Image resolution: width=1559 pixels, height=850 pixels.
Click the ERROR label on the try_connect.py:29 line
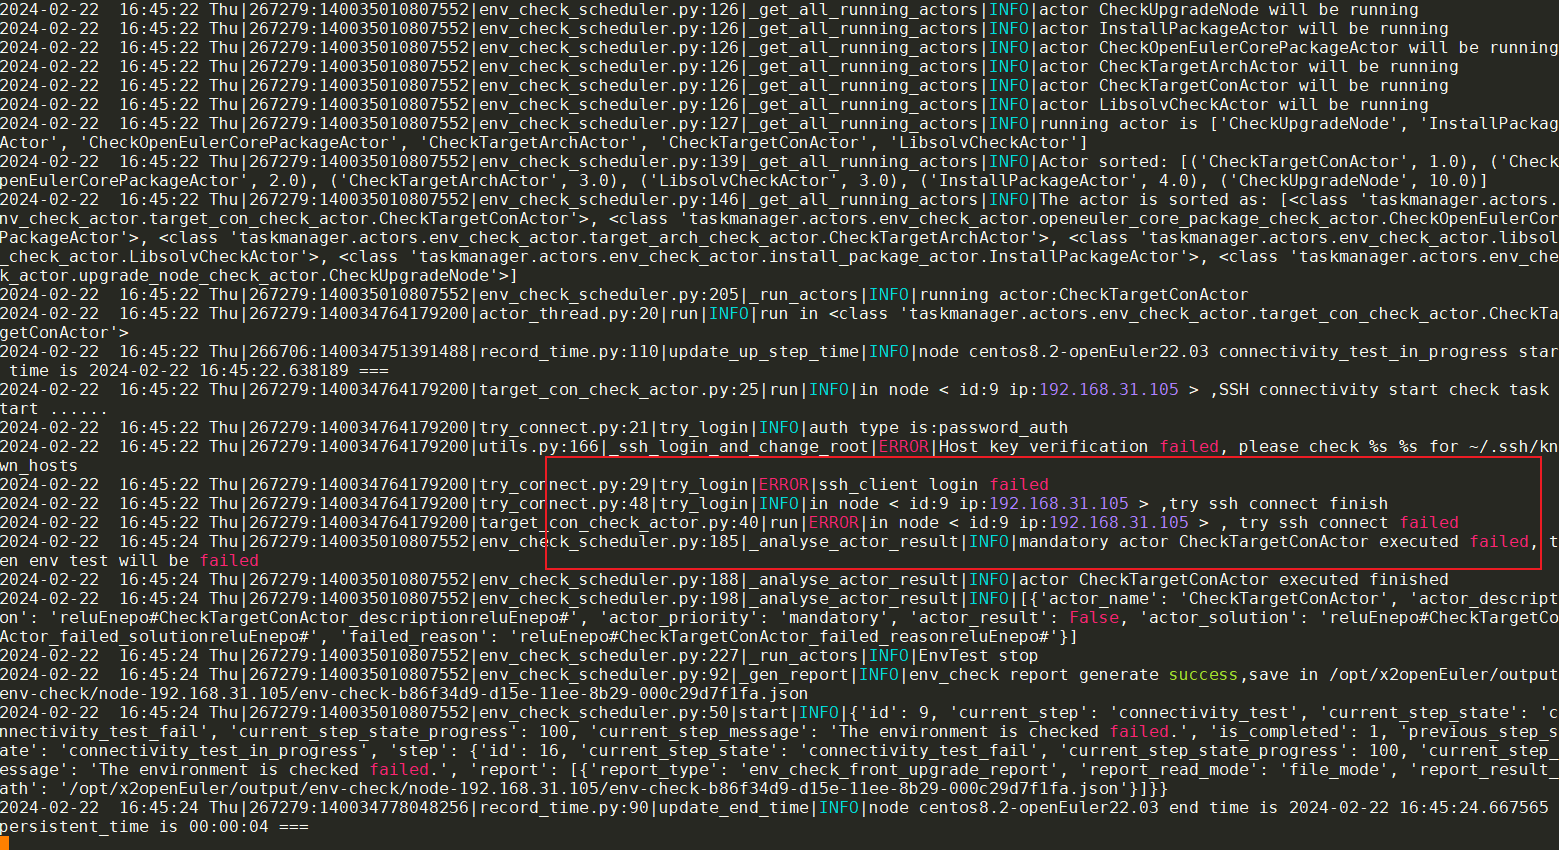[783, 485]
